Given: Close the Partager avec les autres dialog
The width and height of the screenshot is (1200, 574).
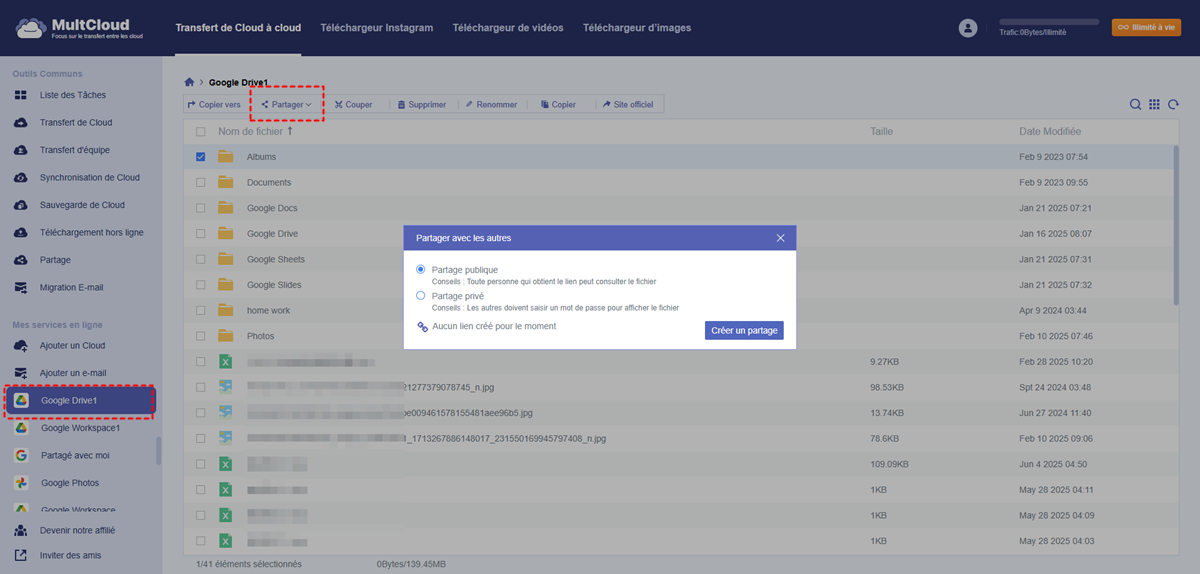Looking at the screenshot, I should tap(780, 238).
